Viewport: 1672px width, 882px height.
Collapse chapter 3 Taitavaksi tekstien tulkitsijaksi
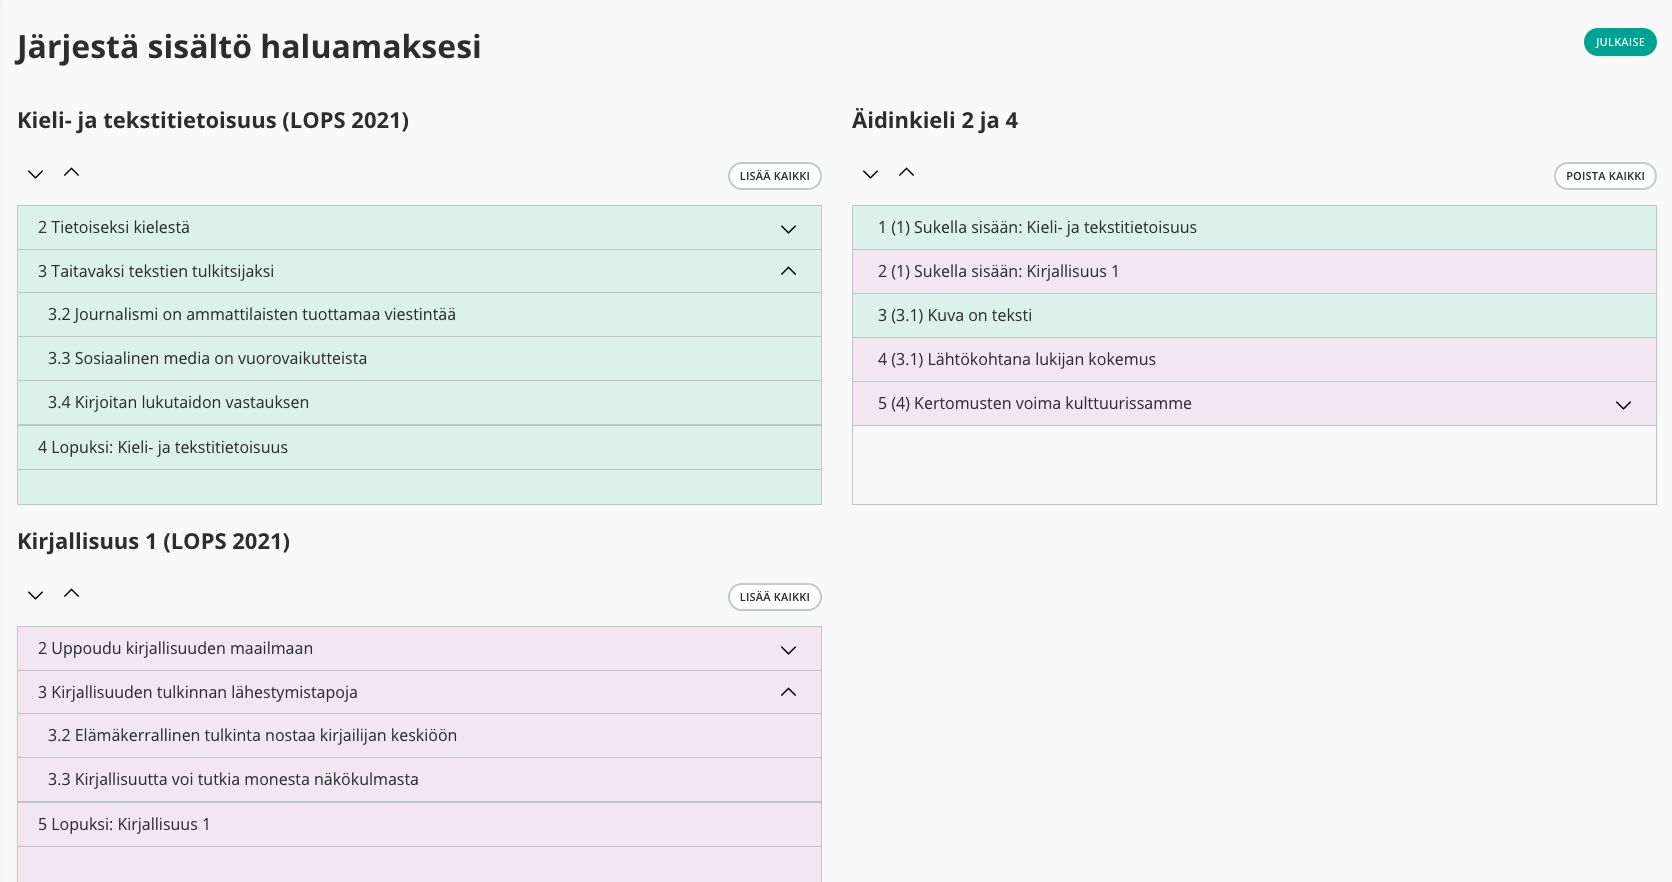[x=788, y=271]
